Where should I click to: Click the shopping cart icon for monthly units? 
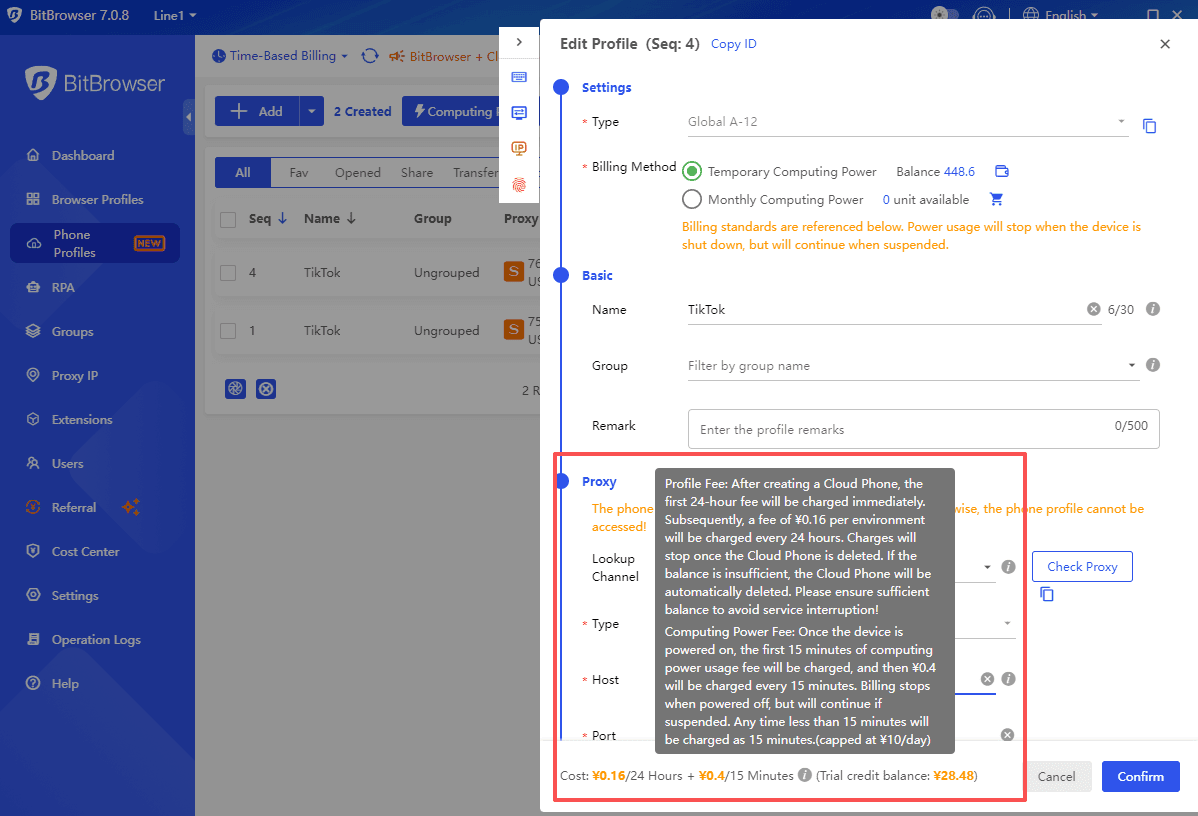pos(996,199)
